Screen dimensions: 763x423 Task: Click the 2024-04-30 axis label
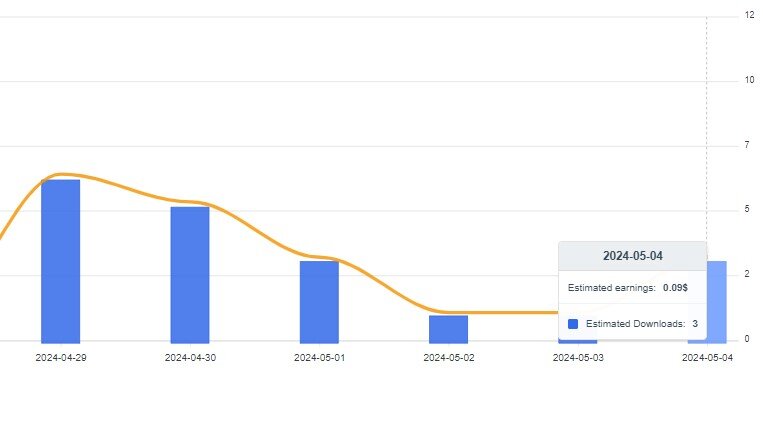click(190, 358)
